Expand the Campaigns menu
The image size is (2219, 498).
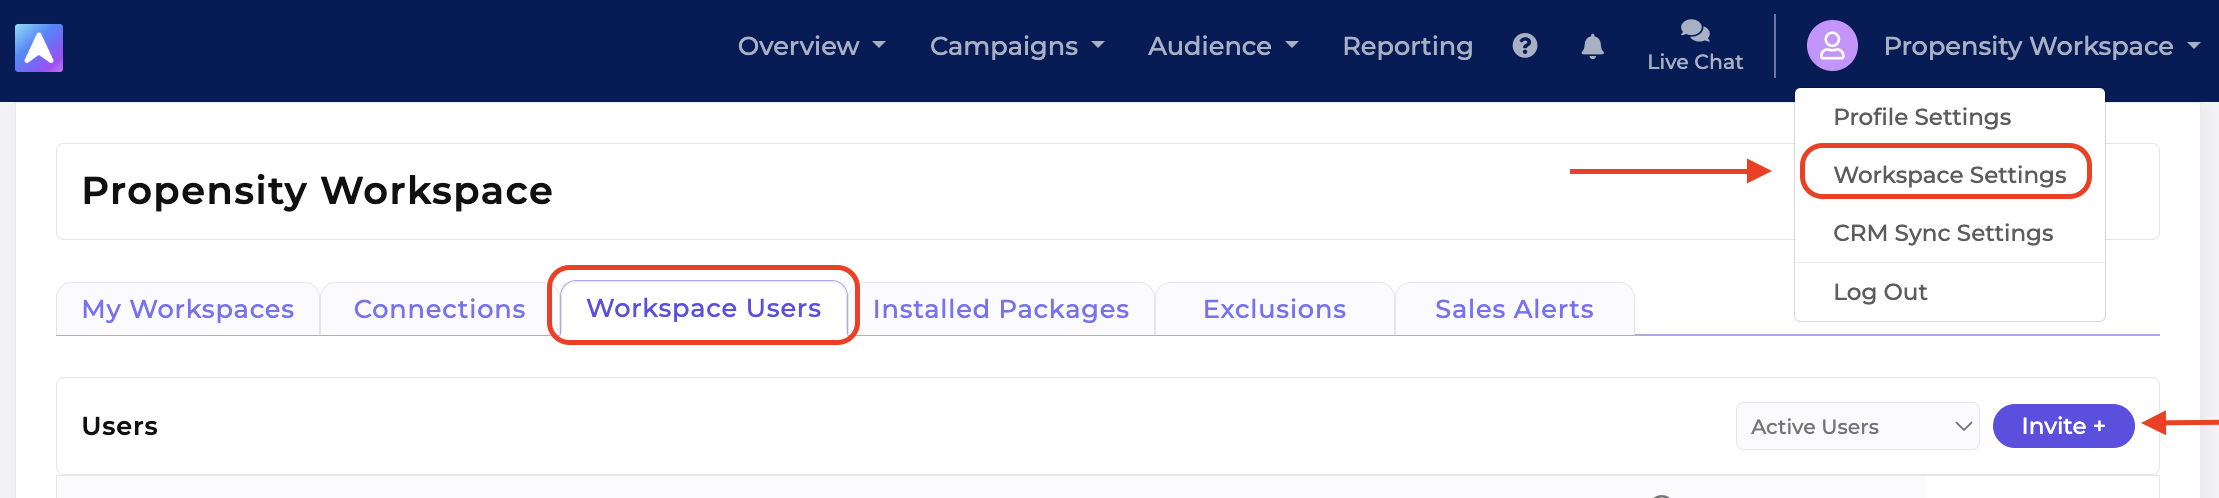1017,46
